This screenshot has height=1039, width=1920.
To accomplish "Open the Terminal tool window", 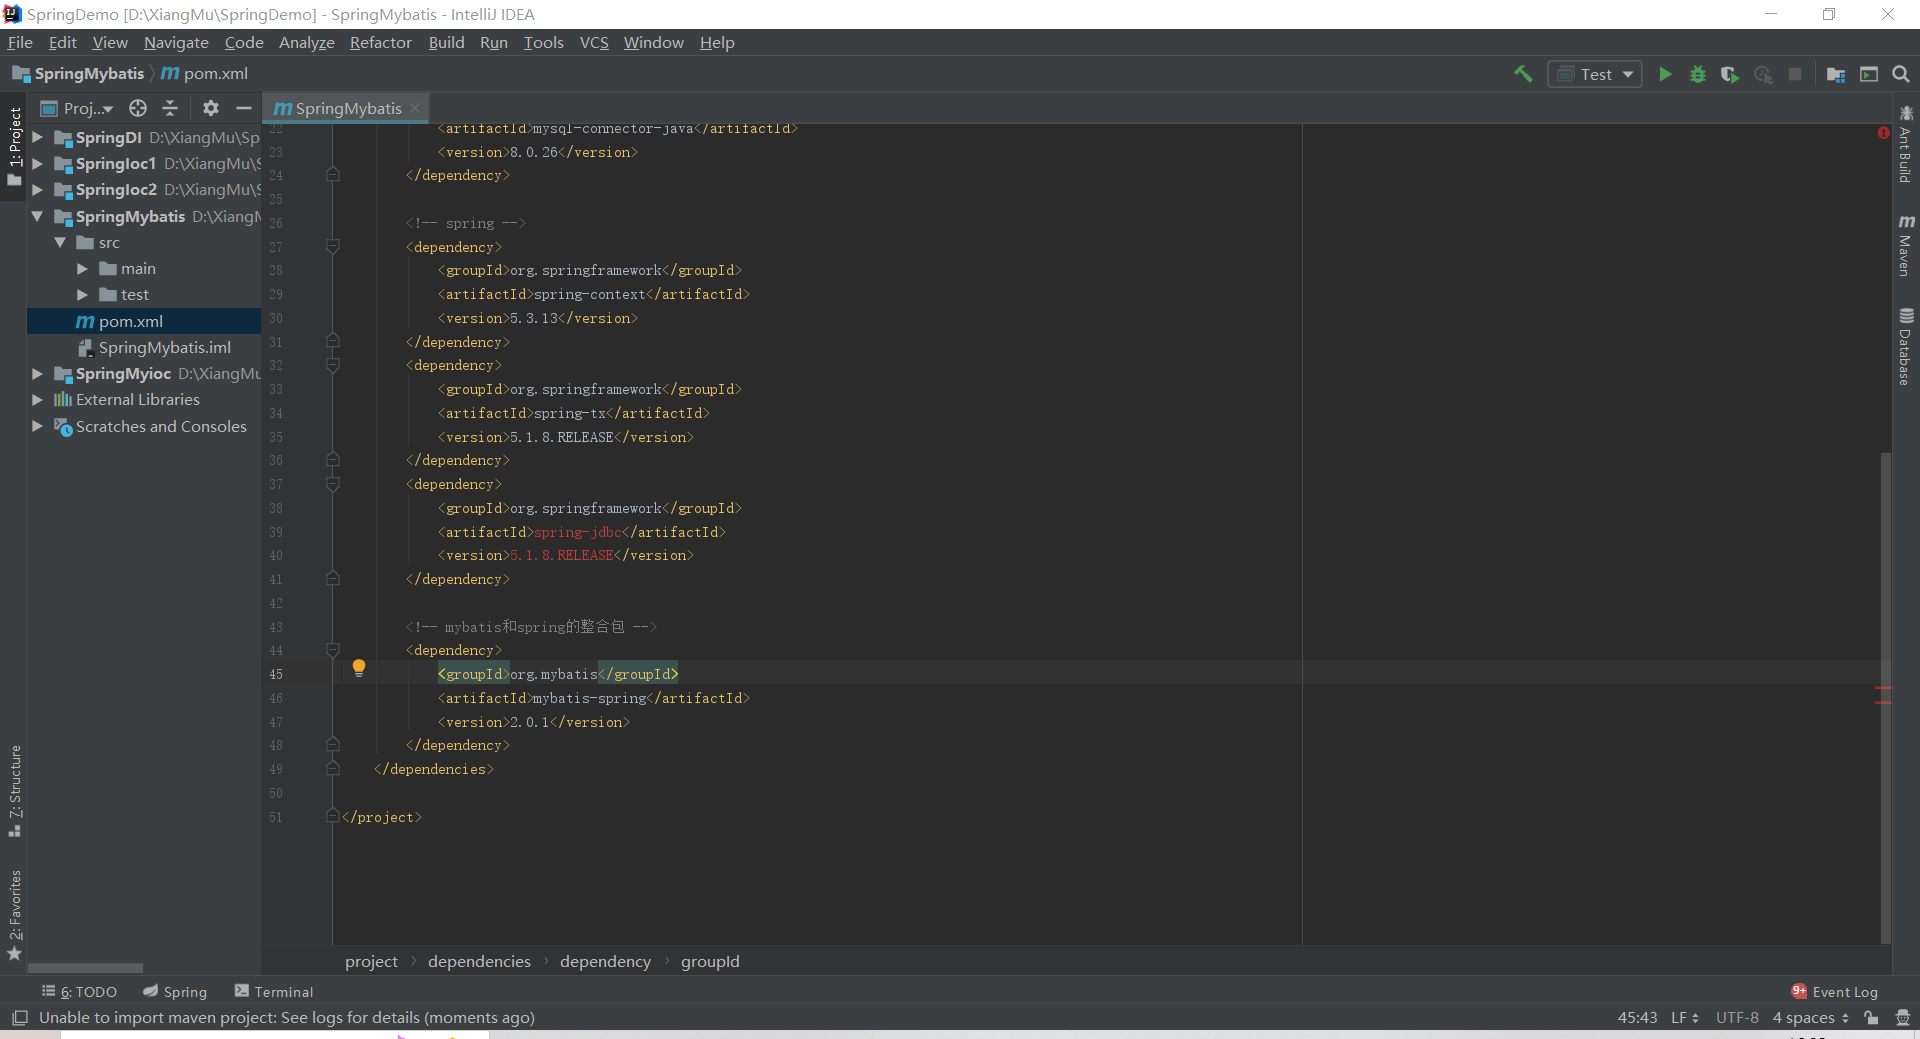I will [x=274, y=991].
